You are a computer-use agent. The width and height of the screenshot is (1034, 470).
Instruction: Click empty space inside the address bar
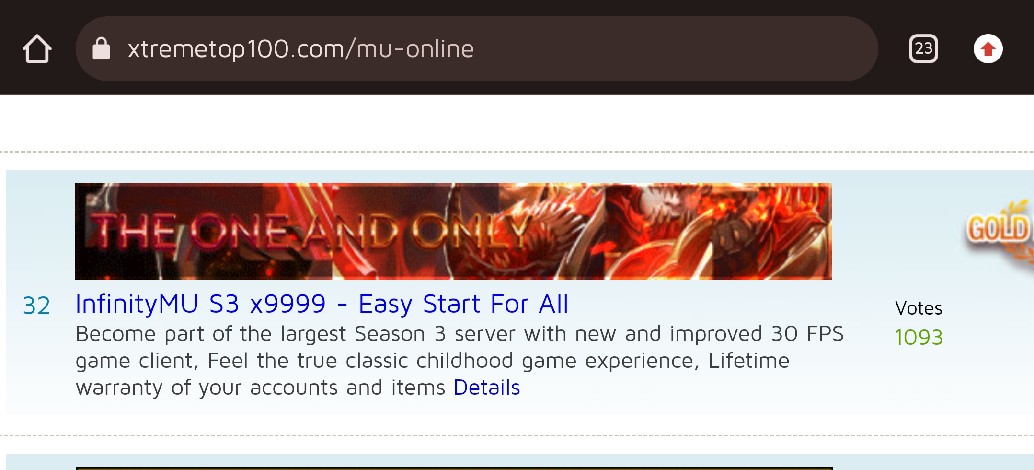[x=673, y=49]
